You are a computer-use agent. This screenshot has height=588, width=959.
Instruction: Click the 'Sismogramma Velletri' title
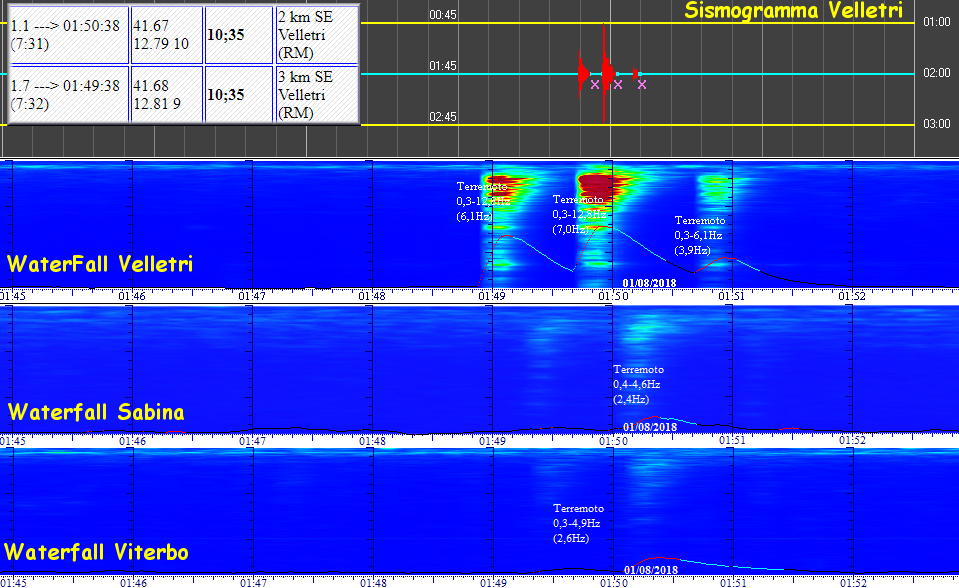click(x=793, y=10)
